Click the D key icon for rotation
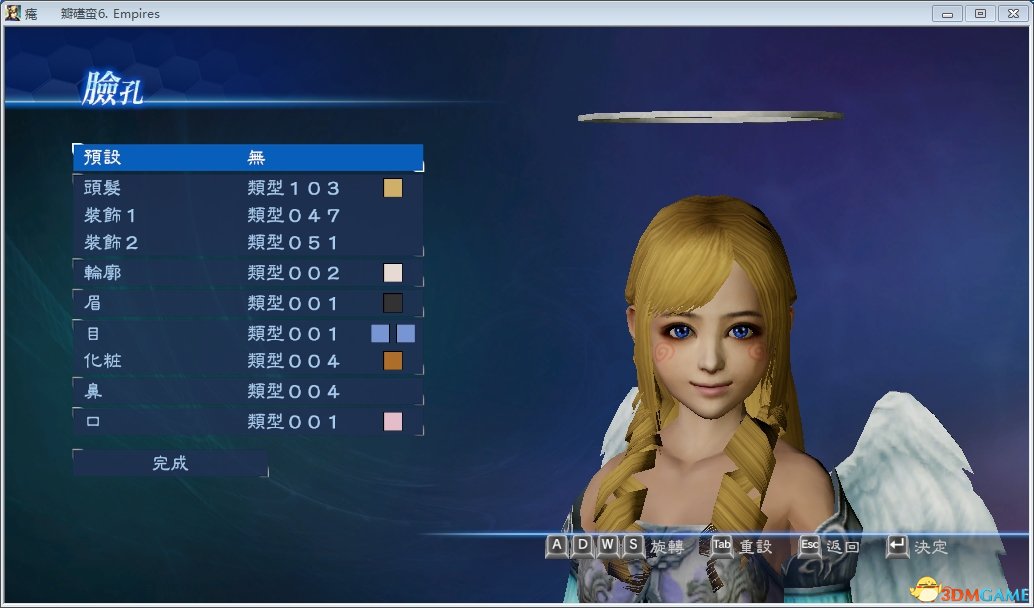Image resolution: width=1034 pixels, height=608 pixels. (582, 545)
